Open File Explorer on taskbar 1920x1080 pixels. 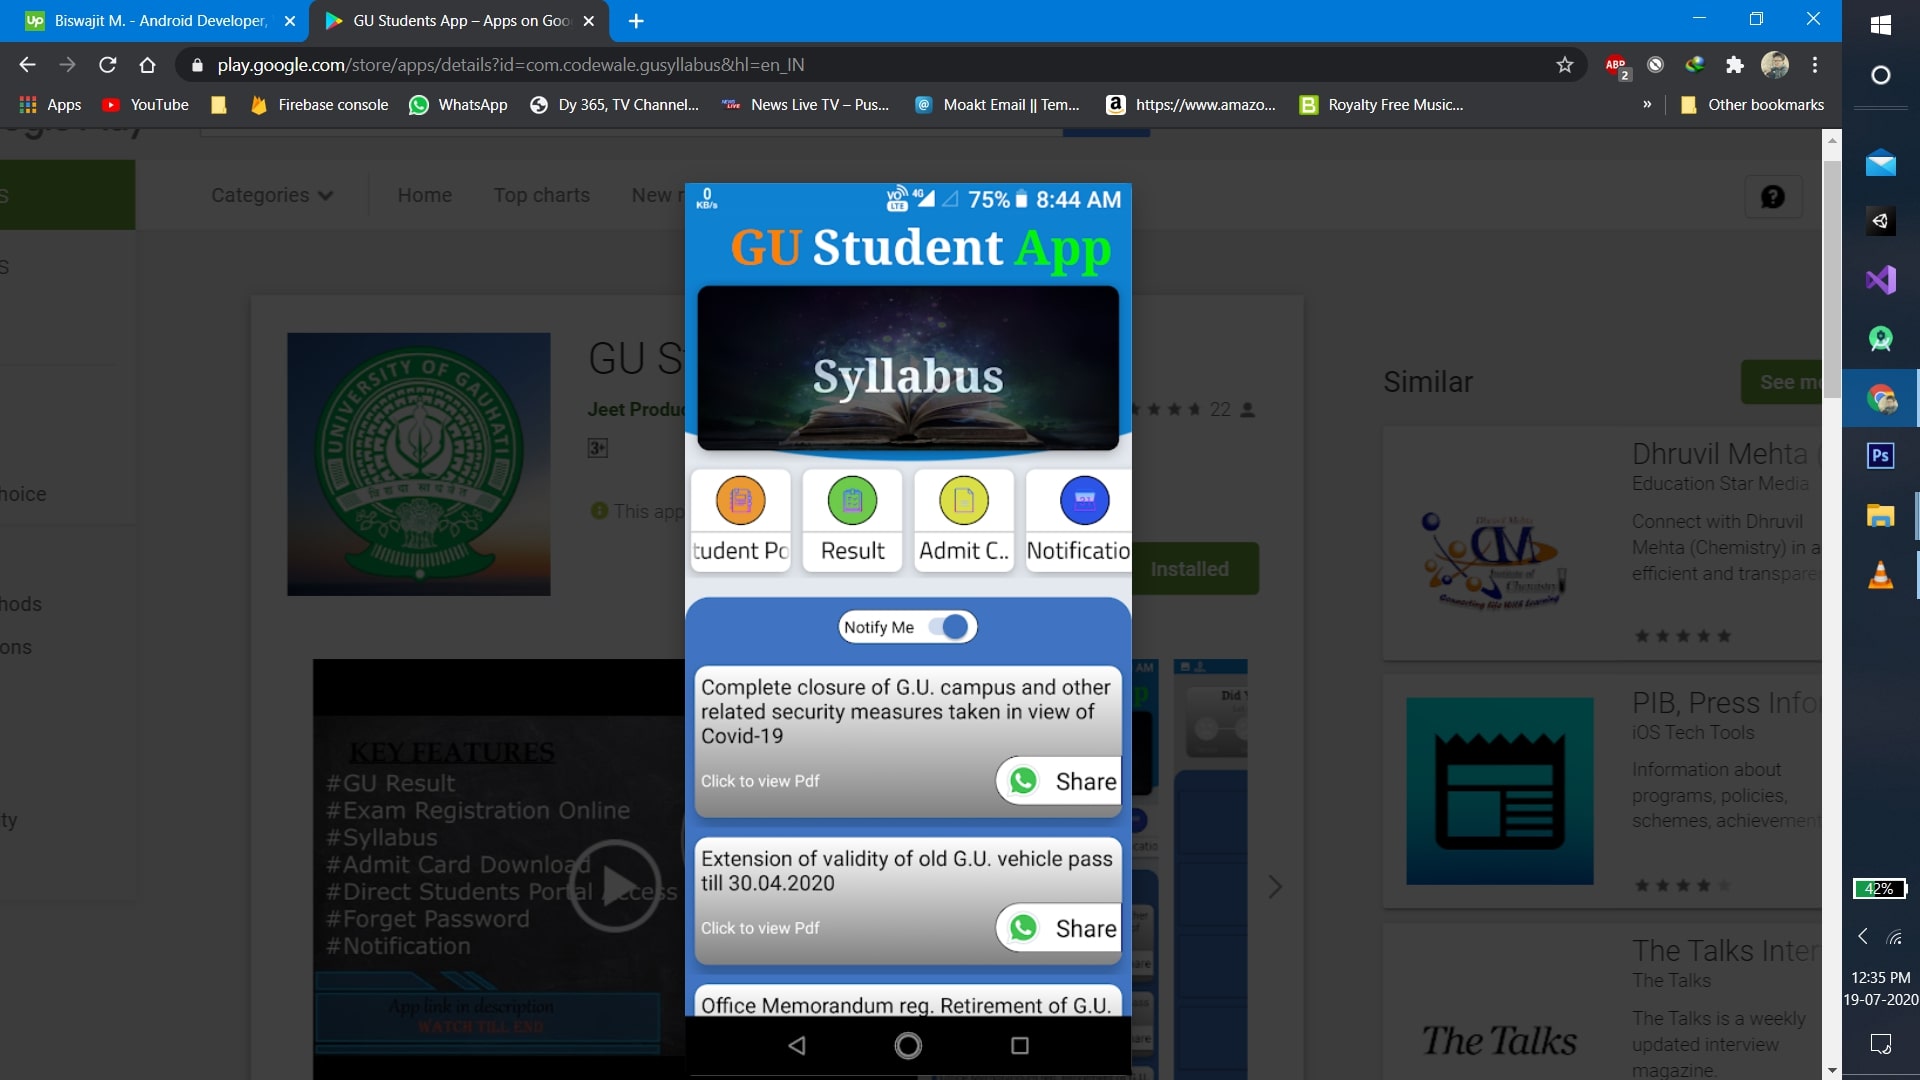(x=1880, y=516)
